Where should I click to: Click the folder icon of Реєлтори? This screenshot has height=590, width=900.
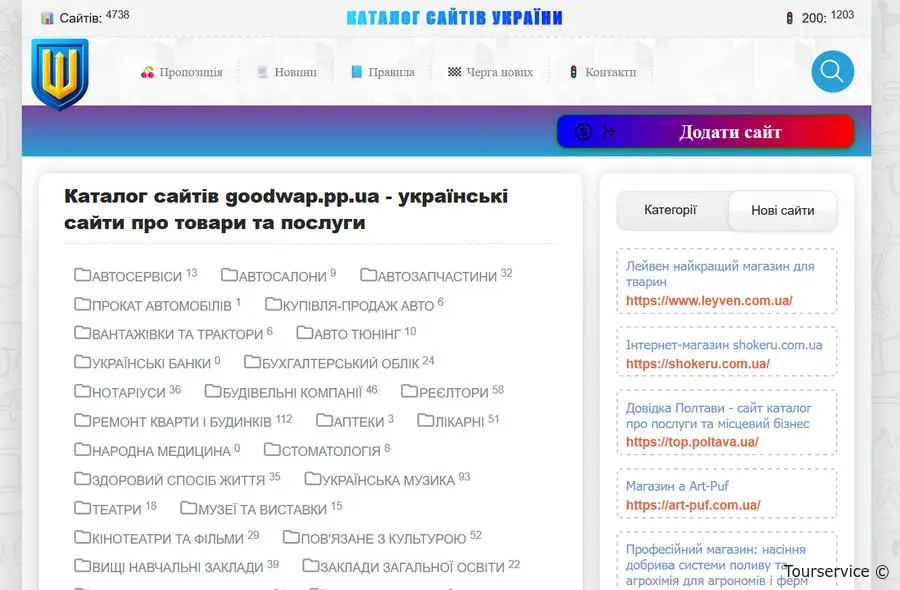pos(409,391)
